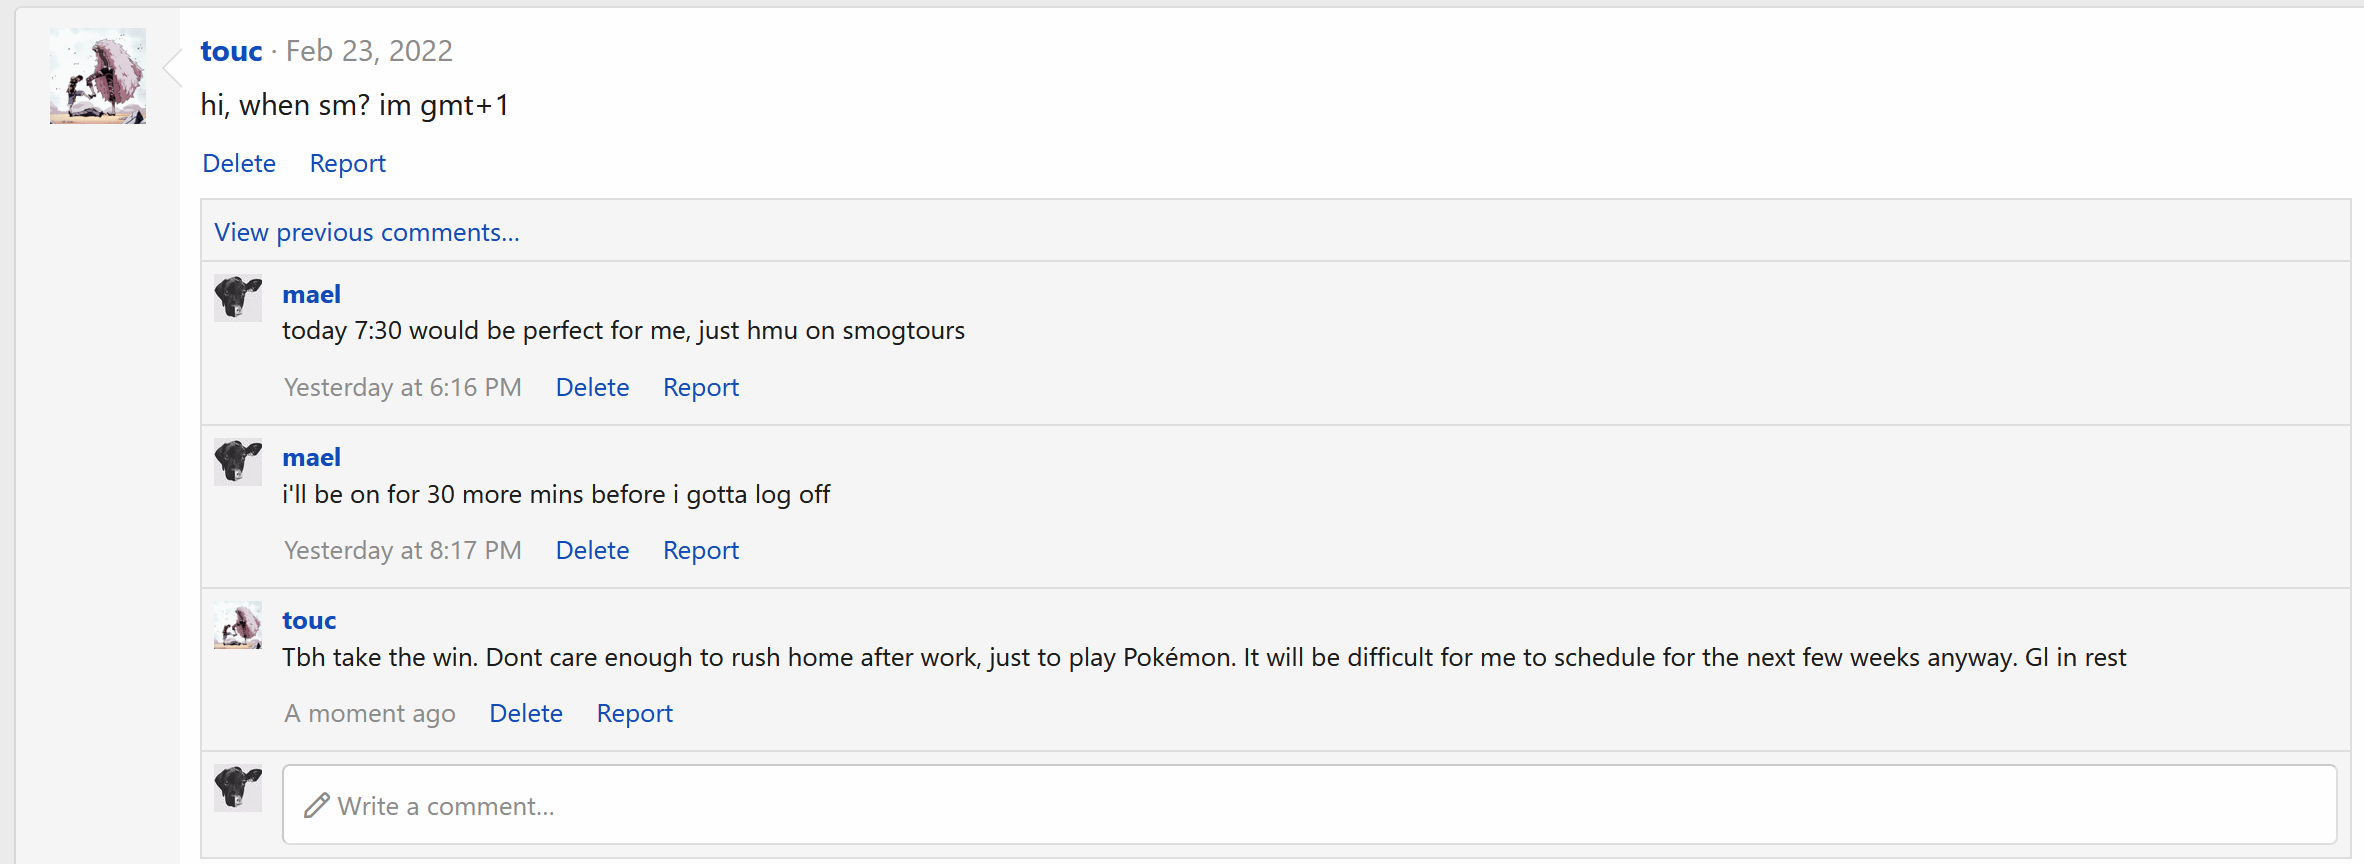Screen dimensions: 2364x864
Task: Open touc's profile from post header
Action: tap(231, 51)
